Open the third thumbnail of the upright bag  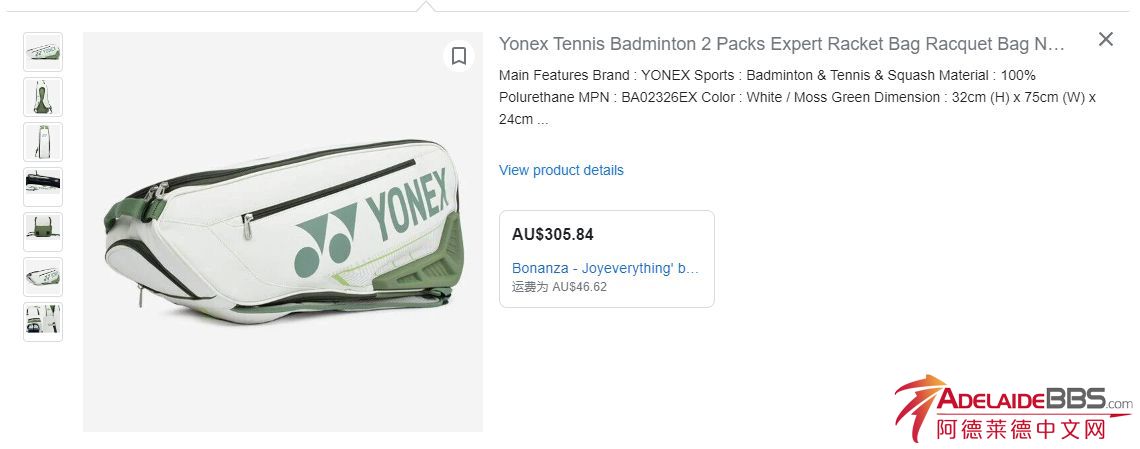[x=43, y=142]
